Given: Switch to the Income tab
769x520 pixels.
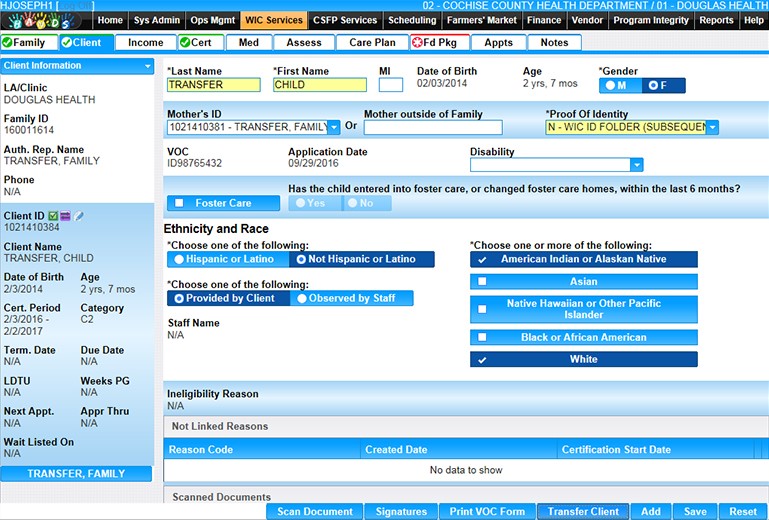Looking at the screenshot, I should 145,43.
